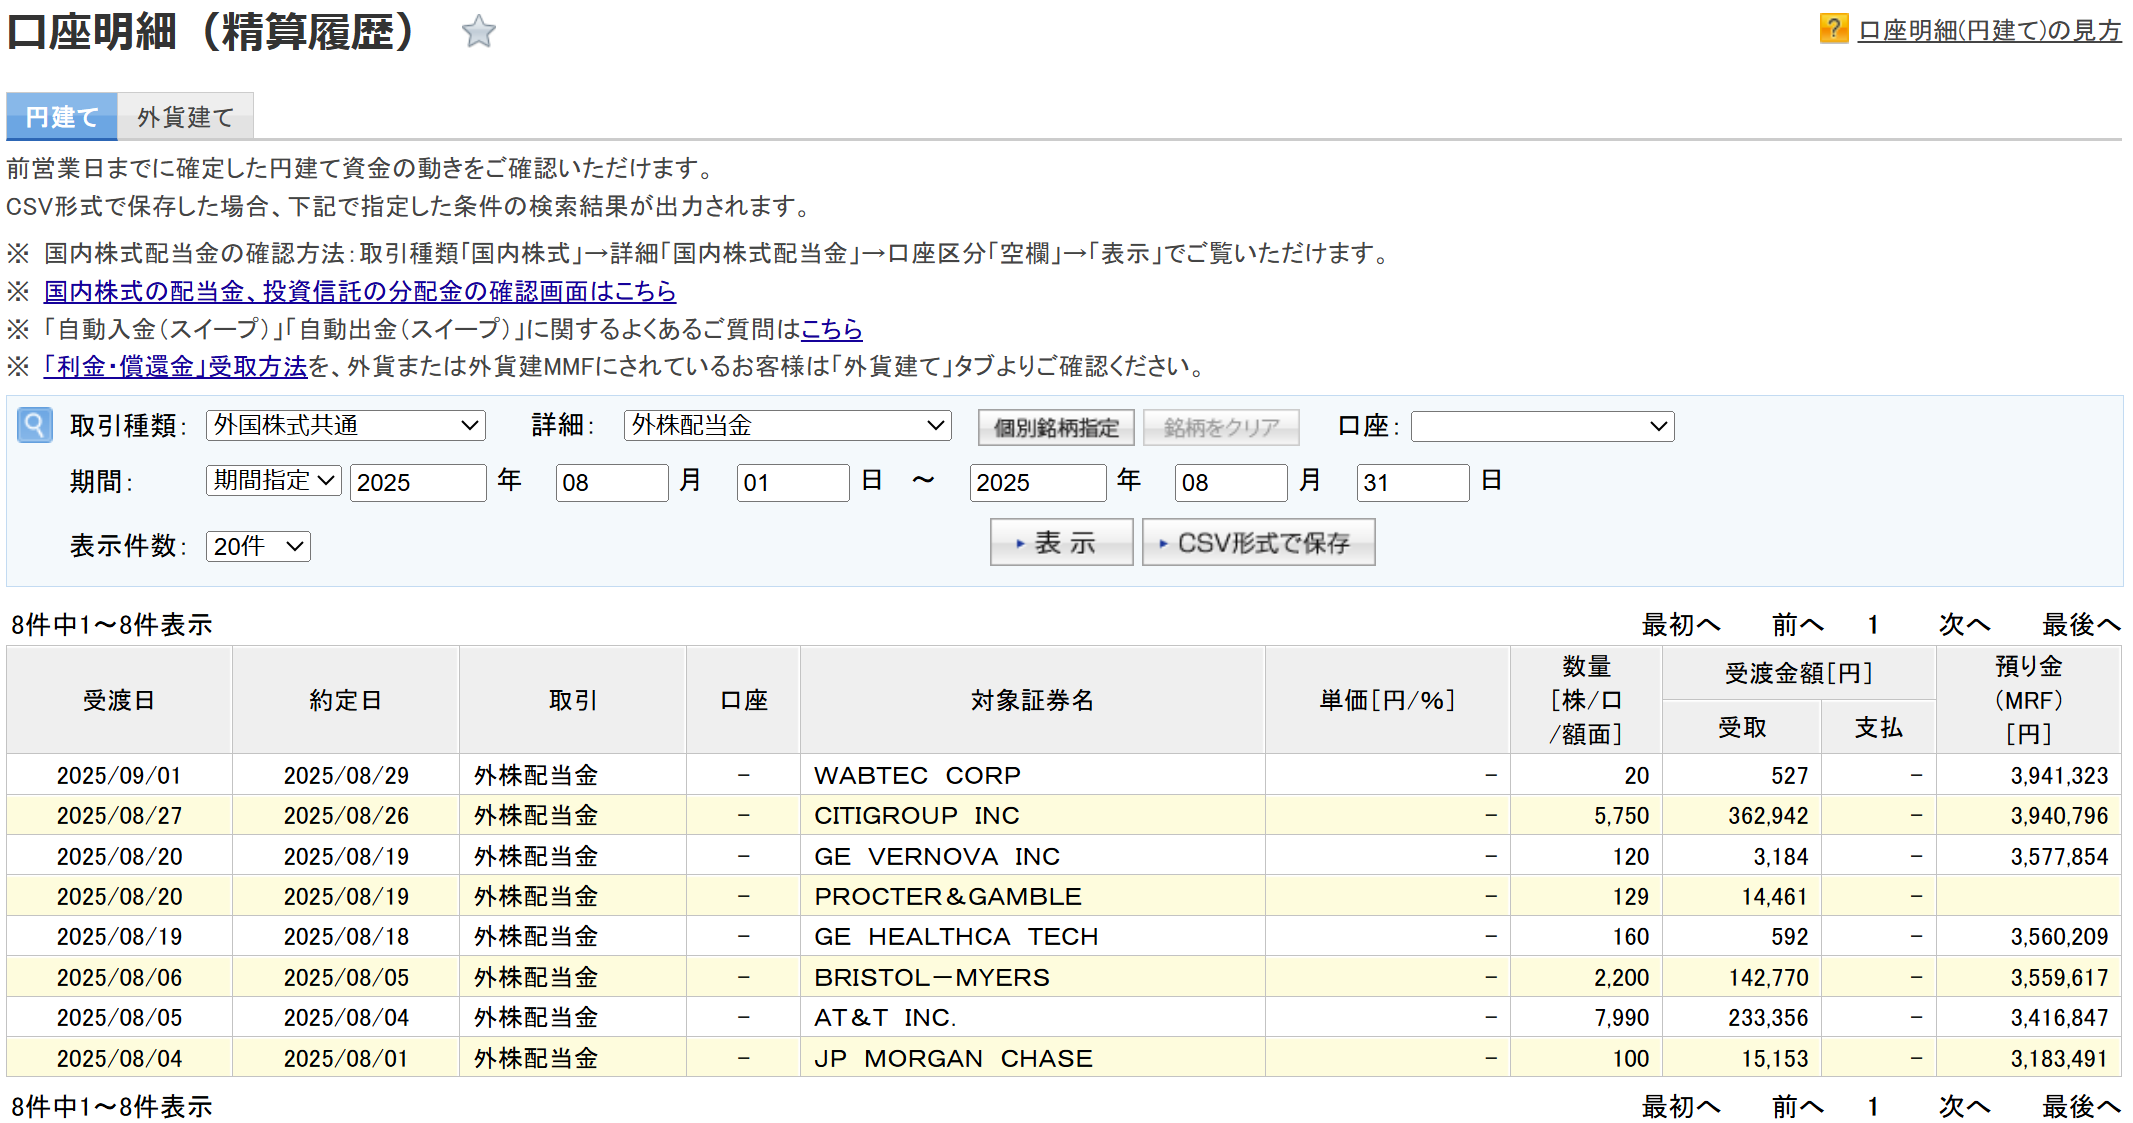Viewport: 2133px width, 1123px height.
Task: Click the start year input field
Action: 418,482
